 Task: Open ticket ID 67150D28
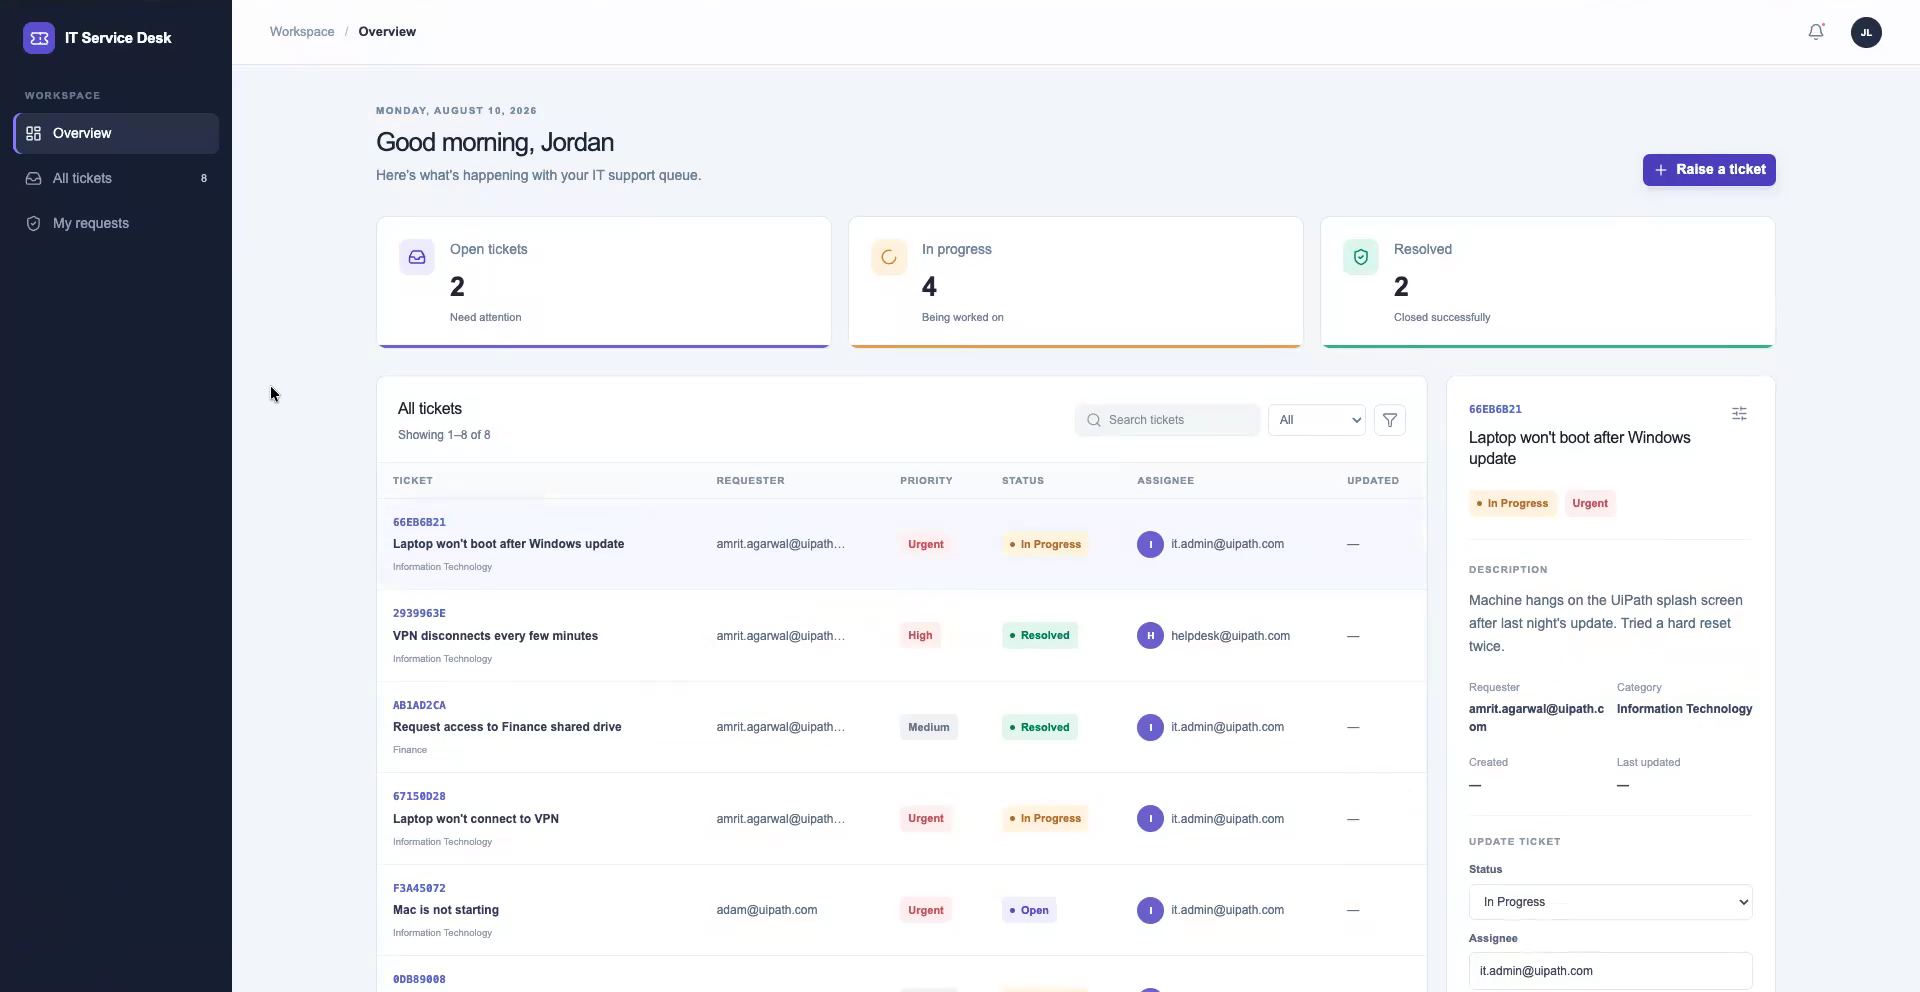coord(419,796)
